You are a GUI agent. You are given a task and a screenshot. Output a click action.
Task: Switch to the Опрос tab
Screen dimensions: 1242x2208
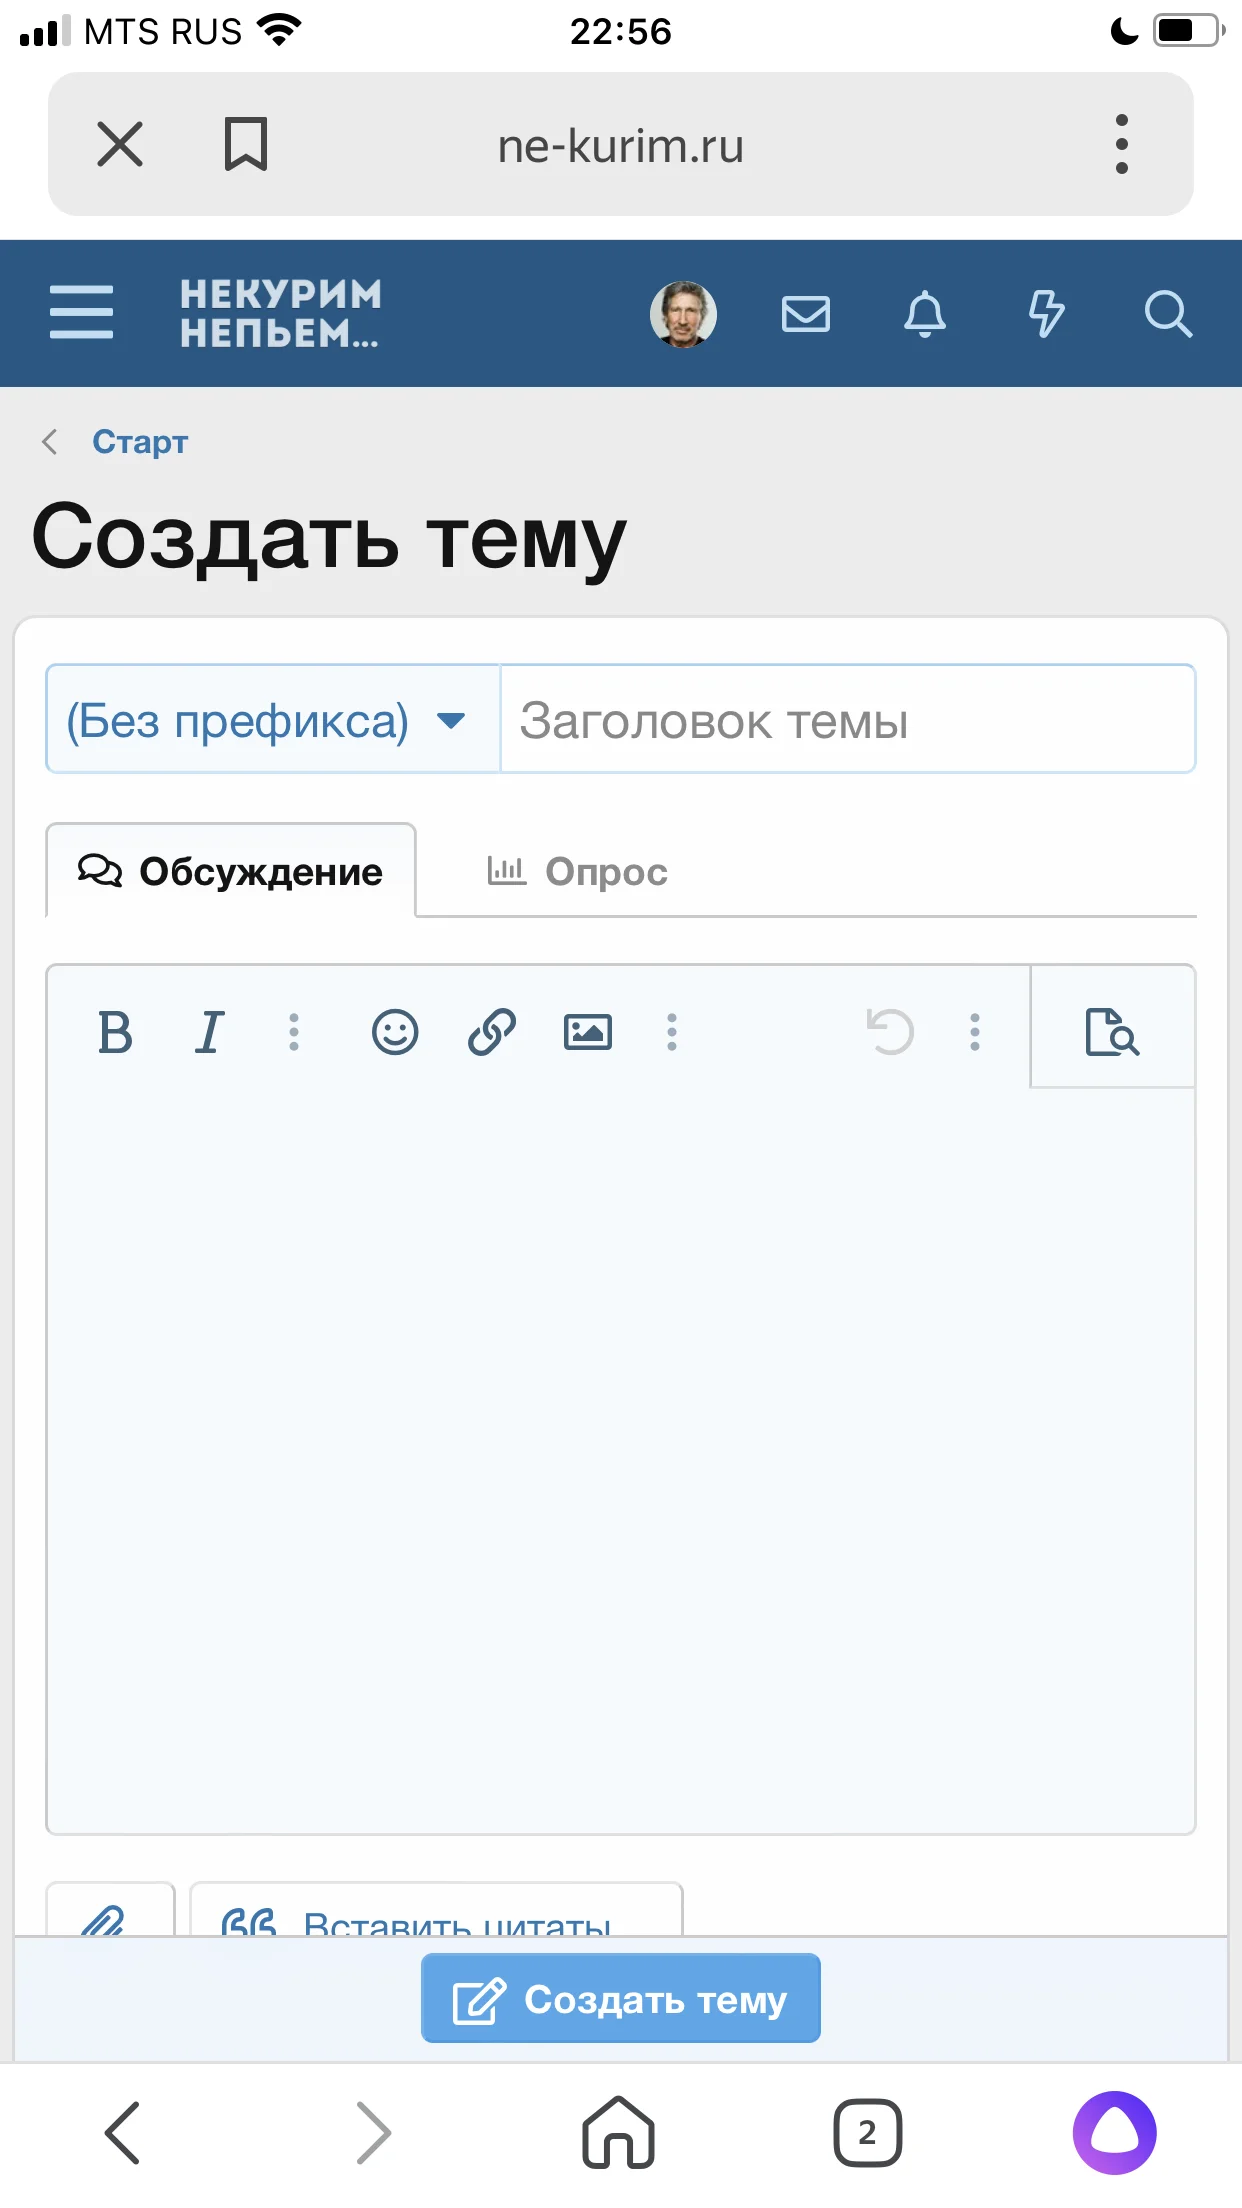coord(577,872)
